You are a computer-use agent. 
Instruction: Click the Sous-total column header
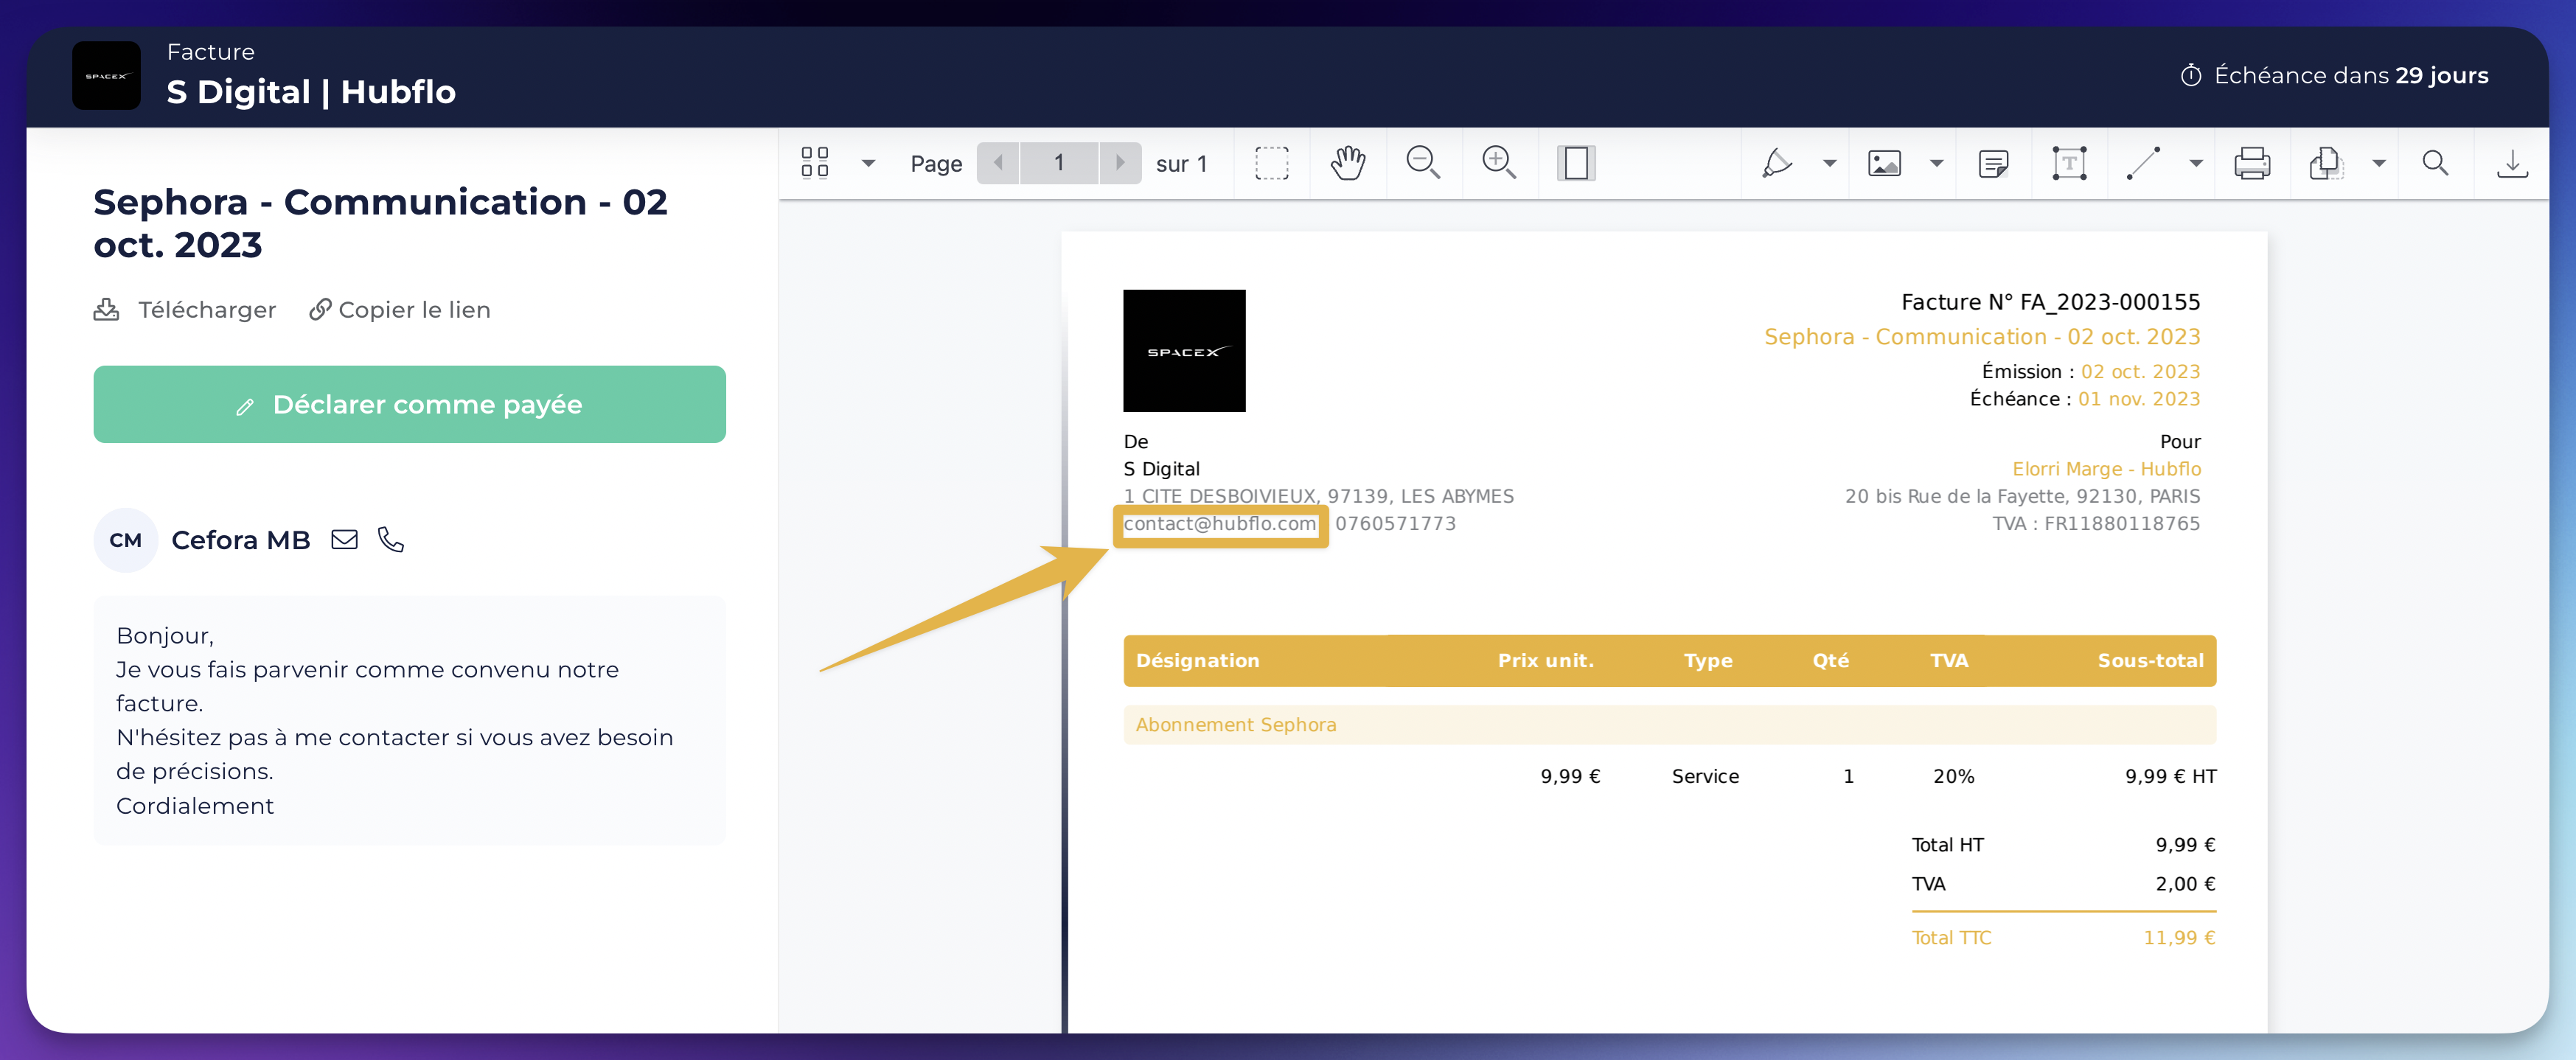[2150, 661]
